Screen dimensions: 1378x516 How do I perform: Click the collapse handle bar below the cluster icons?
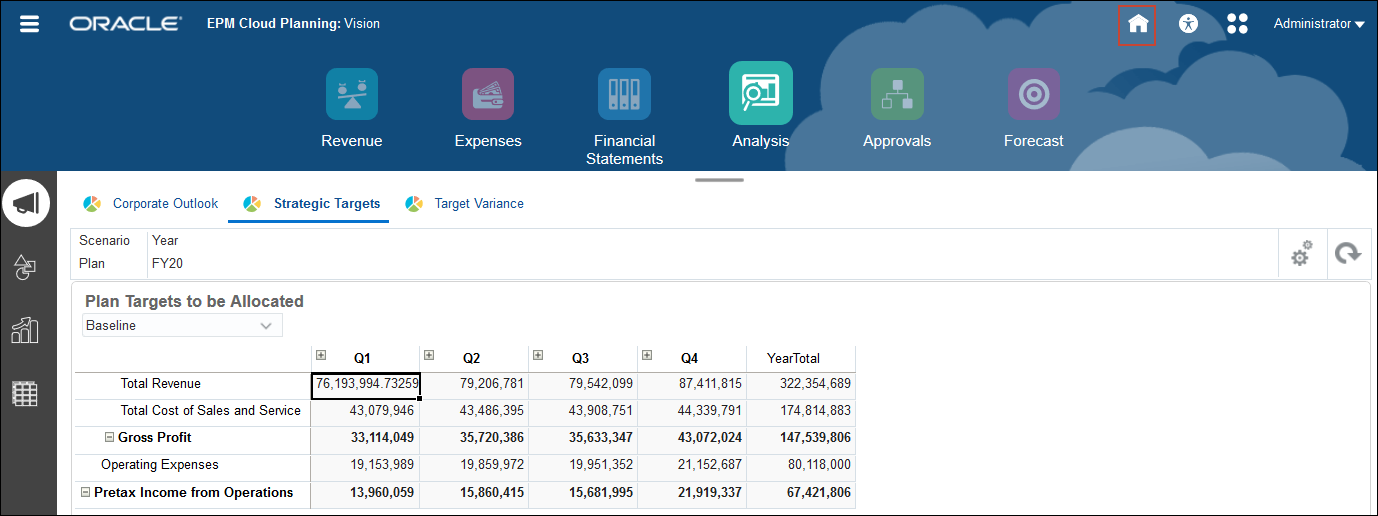tap(720, 180)
